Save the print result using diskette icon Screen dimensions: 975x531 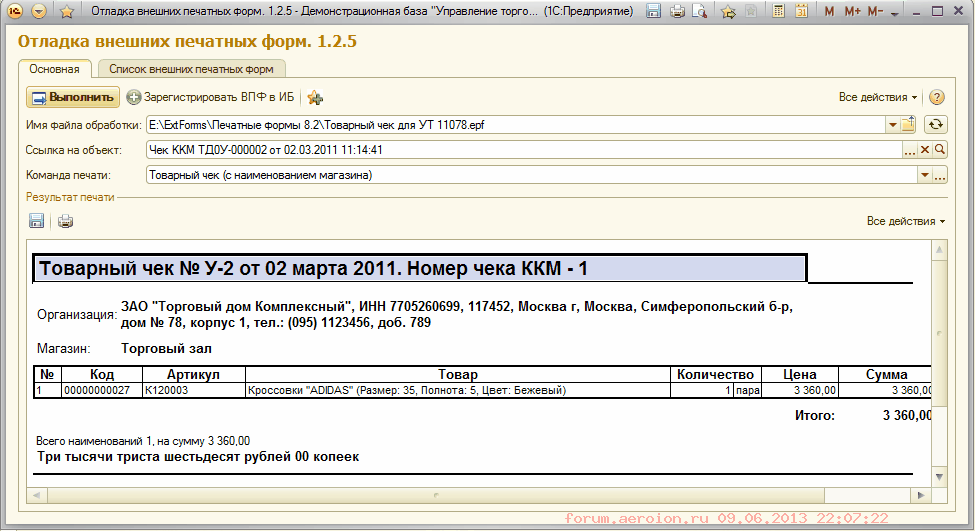37,221
